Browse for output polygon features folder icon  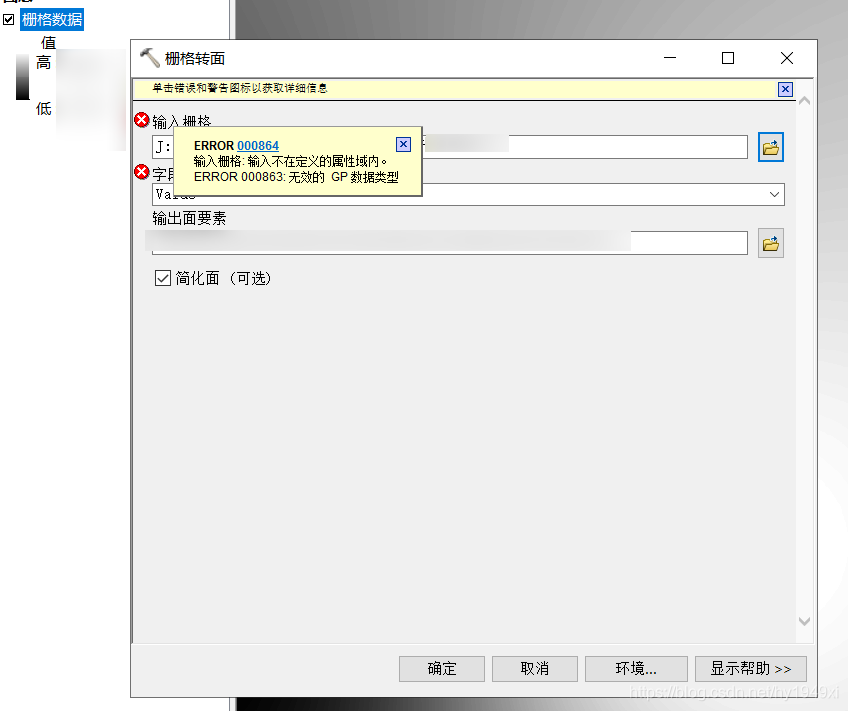771,243
